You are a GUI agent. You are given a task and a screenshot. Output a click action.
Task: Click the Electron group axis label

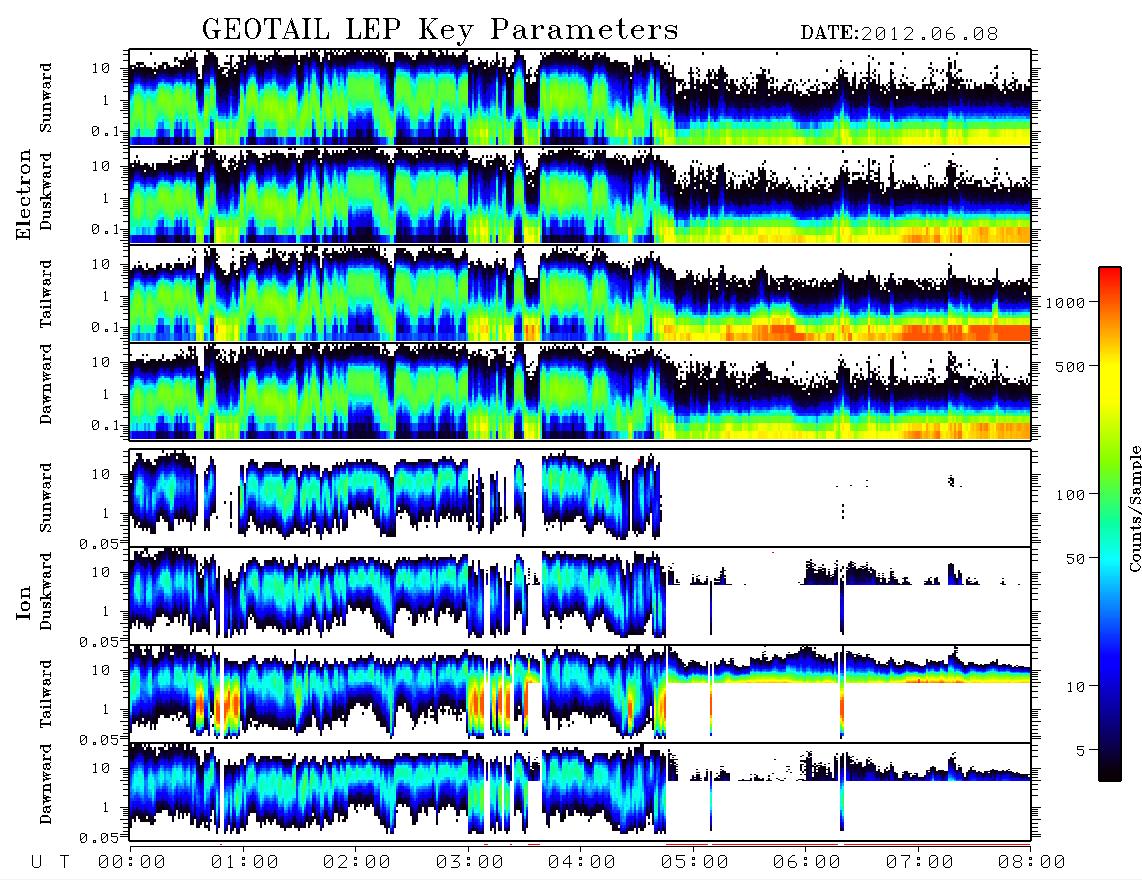[24, 195]
